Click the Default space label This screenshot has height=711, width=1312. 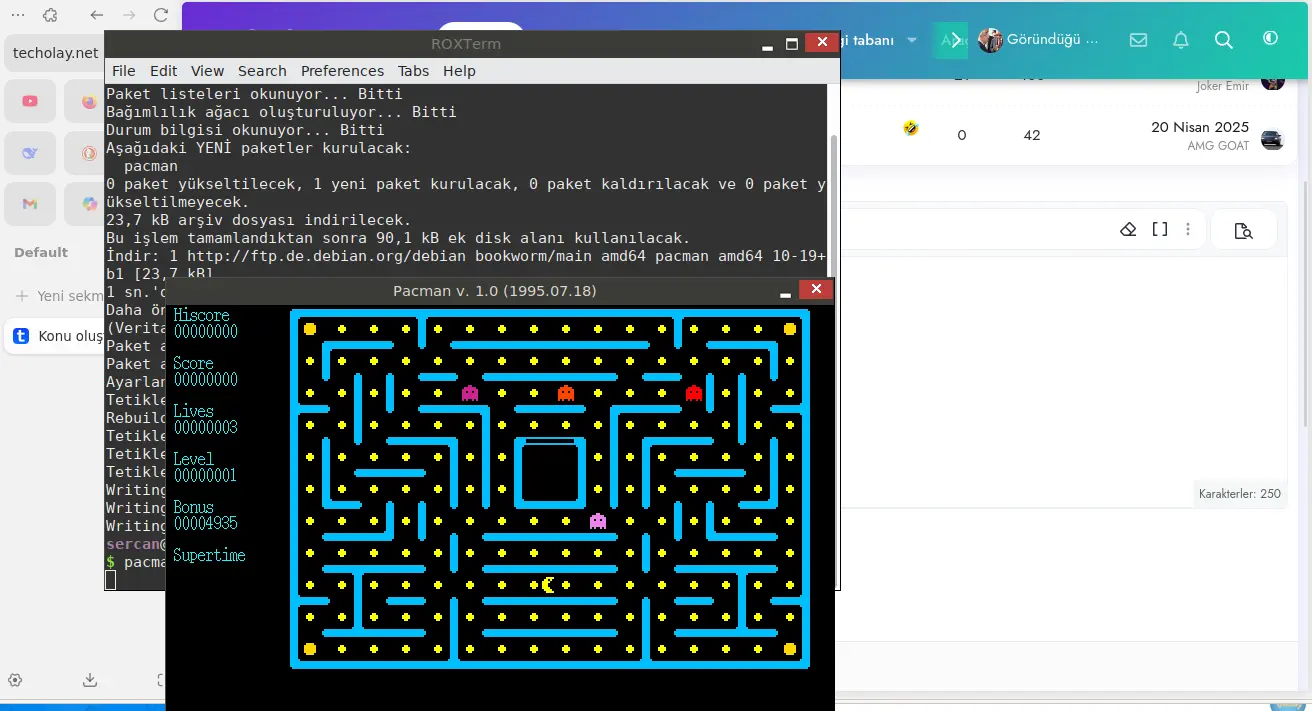click(x=41, y=252)
